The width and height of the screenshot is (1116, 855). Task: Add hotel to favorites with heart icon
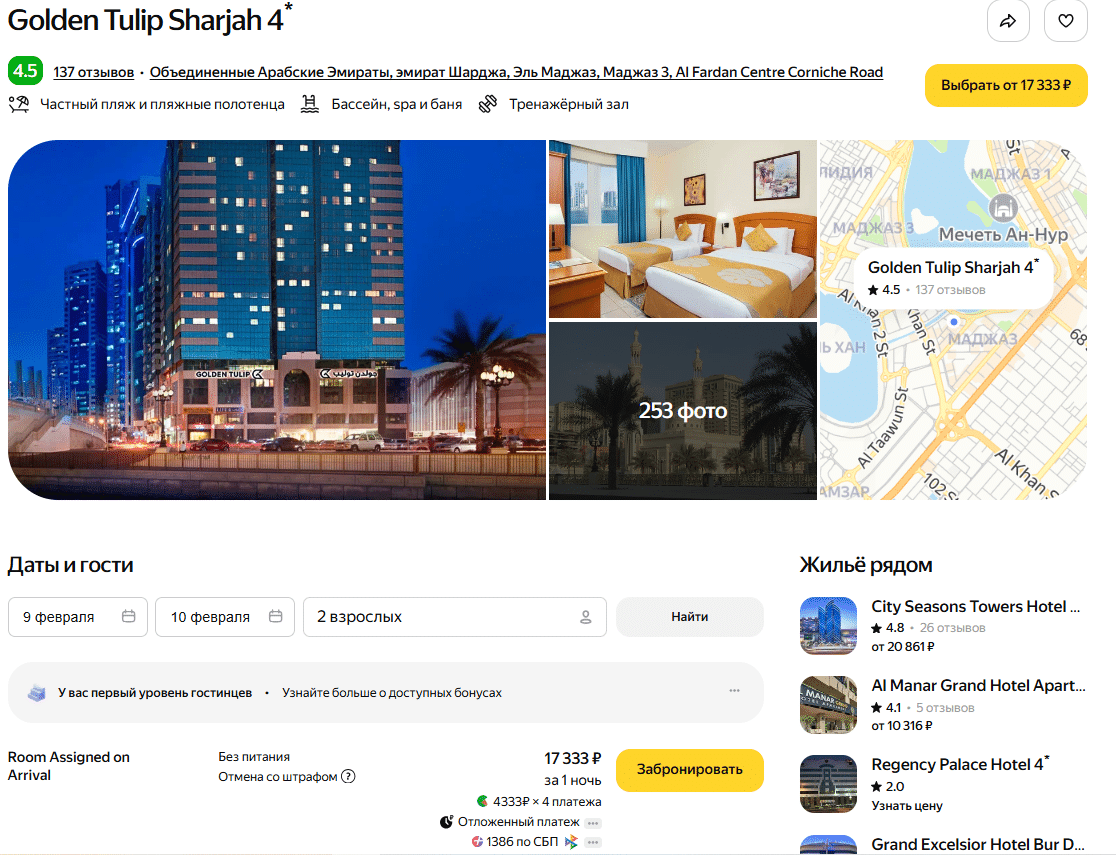coord(1065,21)
